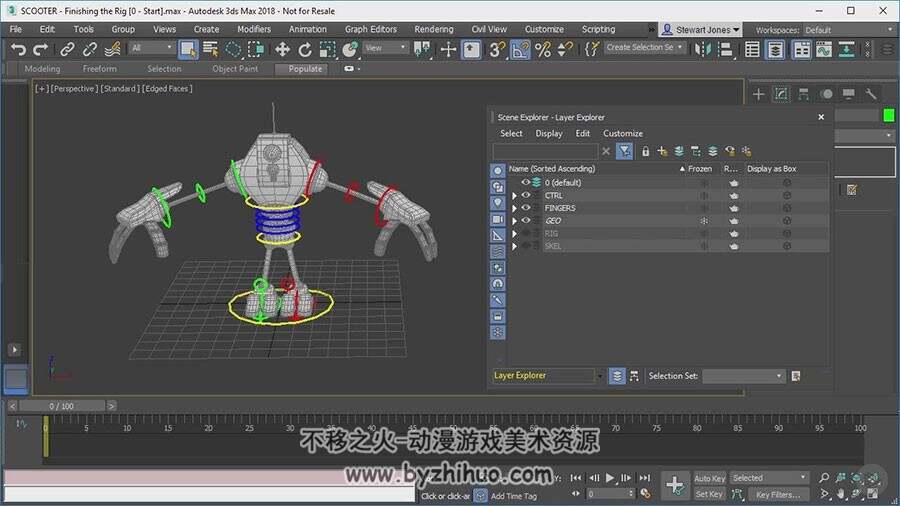
Task: Choose the Selection Region shape tool
Action: click(x=233, y=50)
